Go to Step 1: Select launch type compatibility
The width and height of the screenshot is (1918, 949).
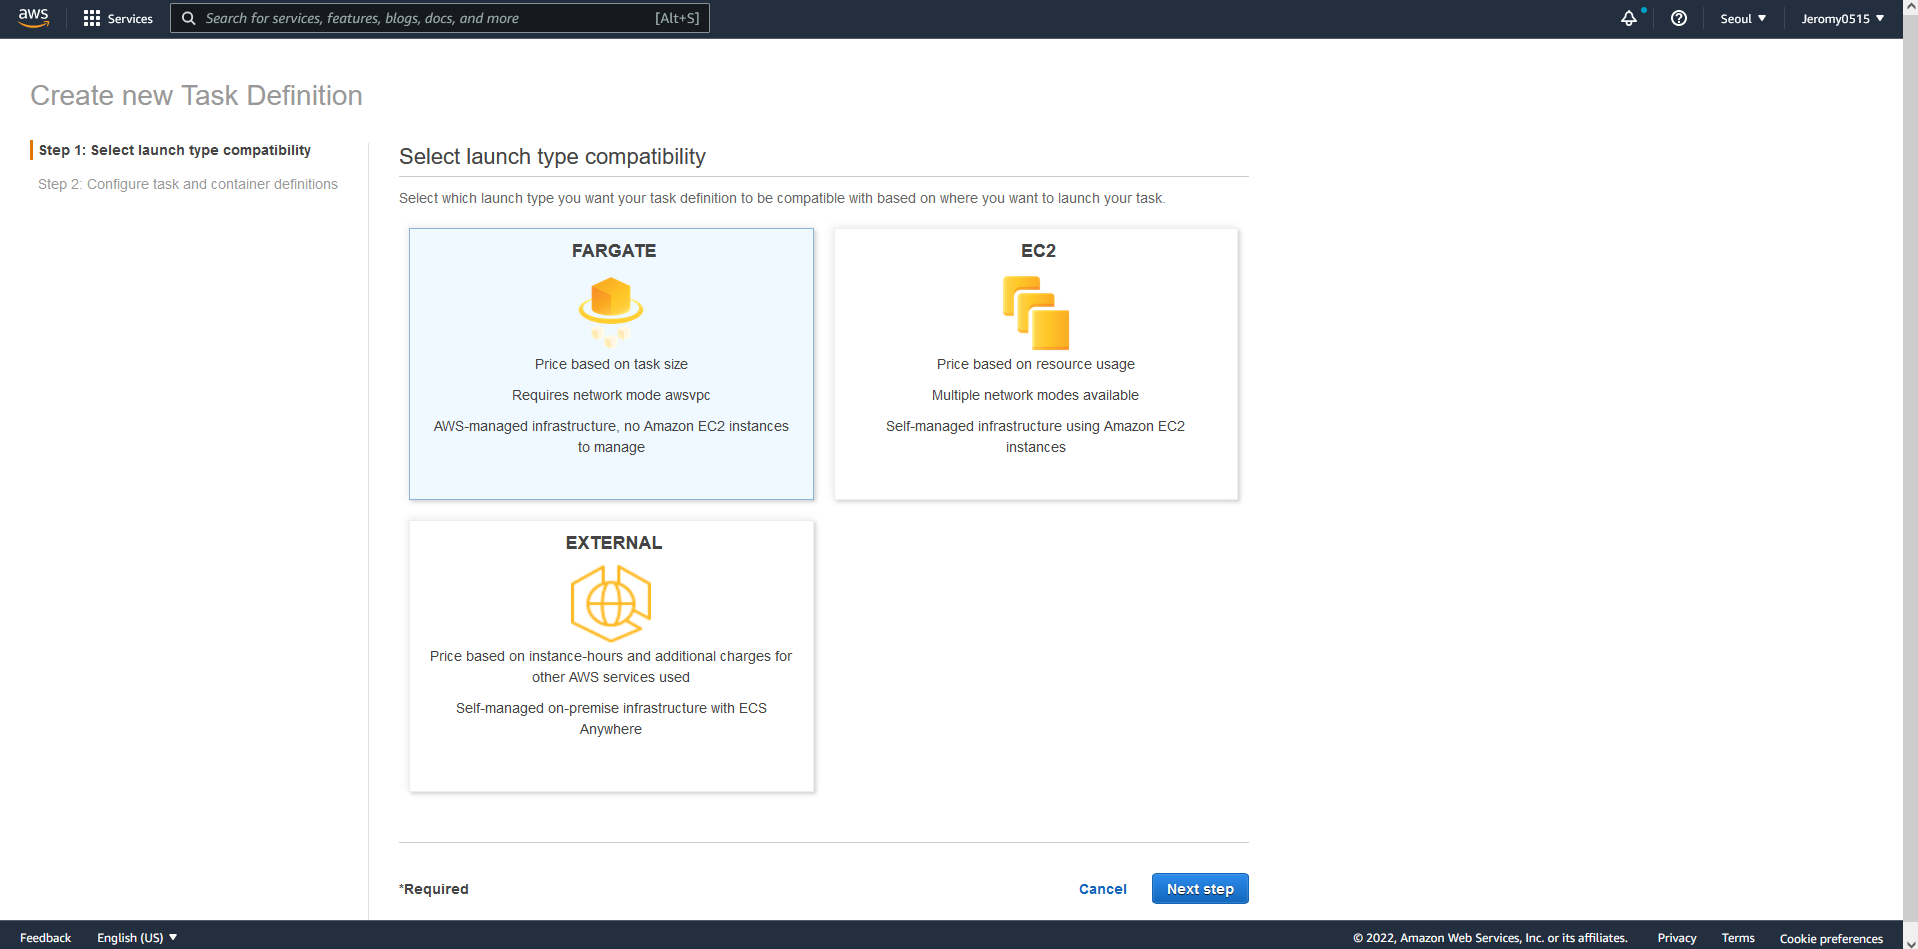175,150
